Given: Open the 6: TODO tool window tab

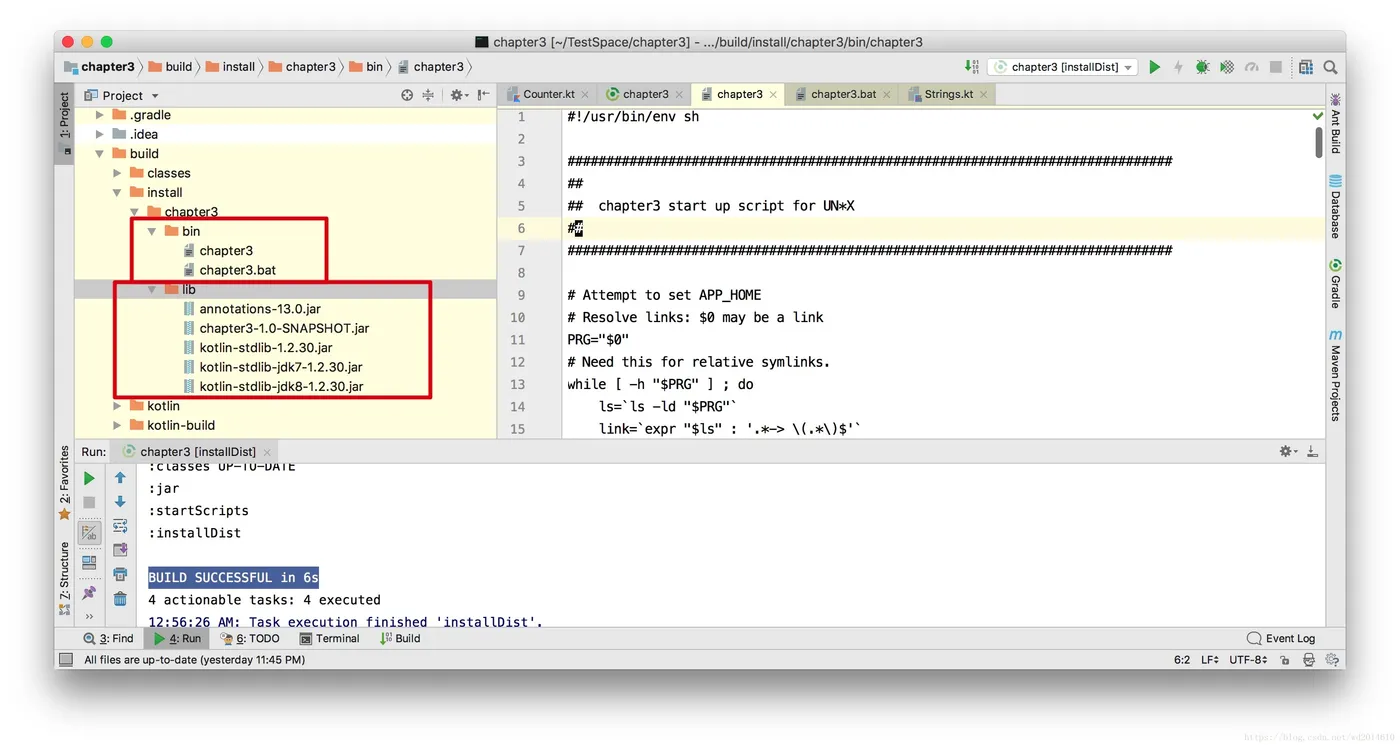Looking at the screenshot, I should tap(250, 638).
